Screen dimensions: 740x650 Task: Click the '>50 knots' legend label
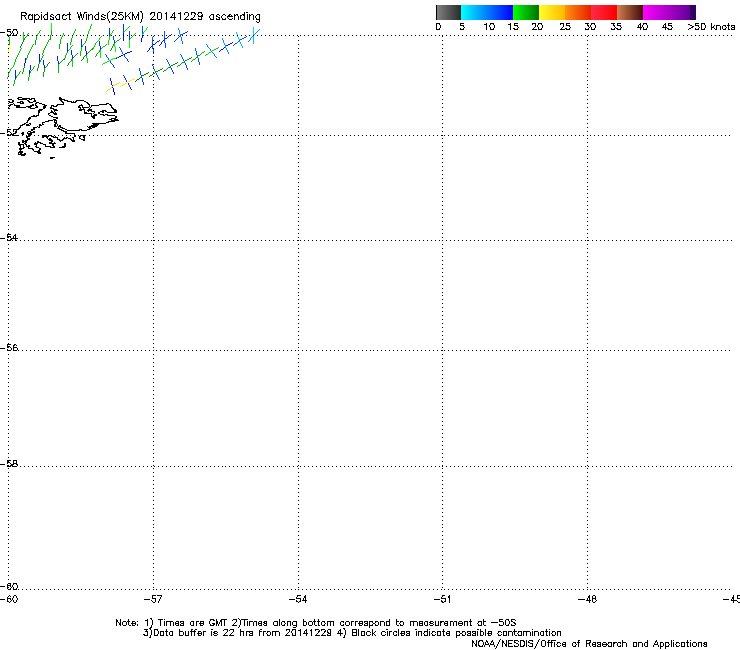pyautogui.click(x=711, y=27)
